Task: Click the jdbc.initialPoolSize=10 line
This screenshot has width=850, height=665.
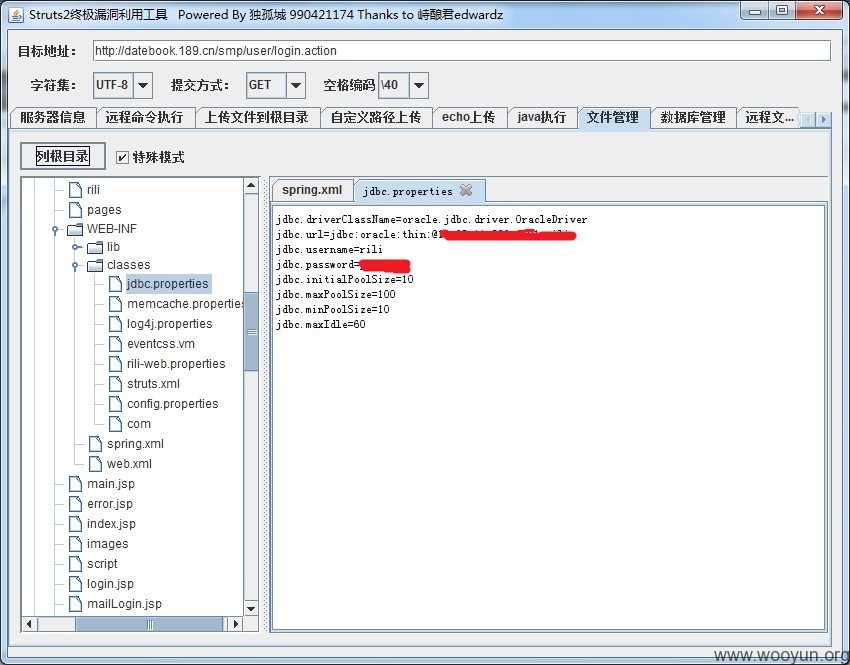Action: click(x=345, y=280)
